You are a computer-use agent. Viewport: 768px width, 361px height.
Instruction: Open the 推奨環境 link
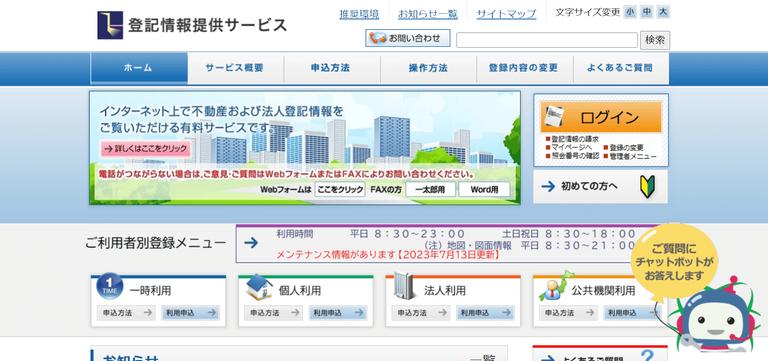click(x=359, y=14)
